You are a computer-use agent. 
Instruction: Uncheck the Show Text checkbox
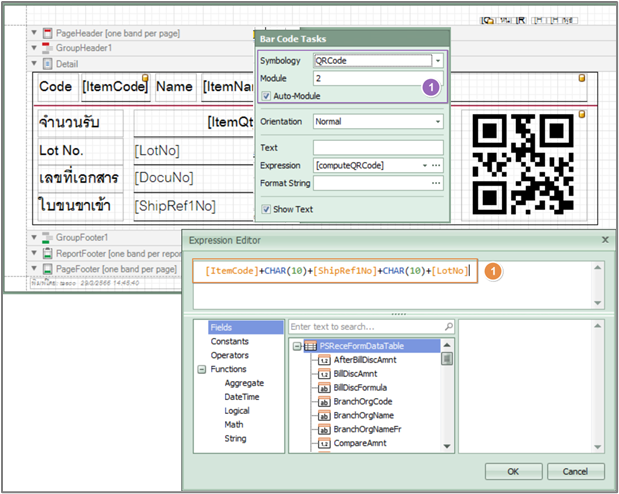[266, 209]
